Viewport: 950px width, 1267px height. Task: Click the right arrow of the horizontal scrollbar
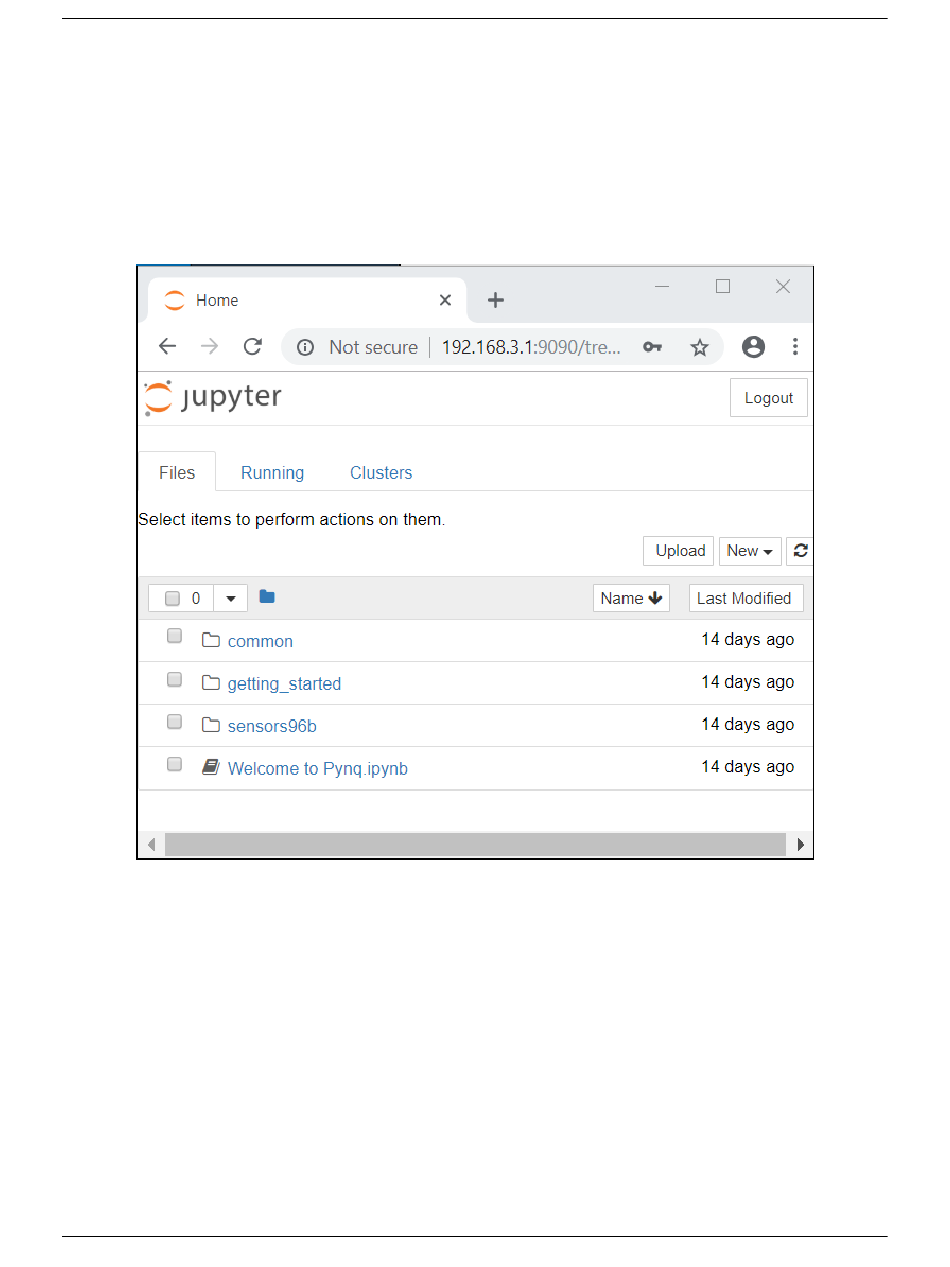[801, 845]
